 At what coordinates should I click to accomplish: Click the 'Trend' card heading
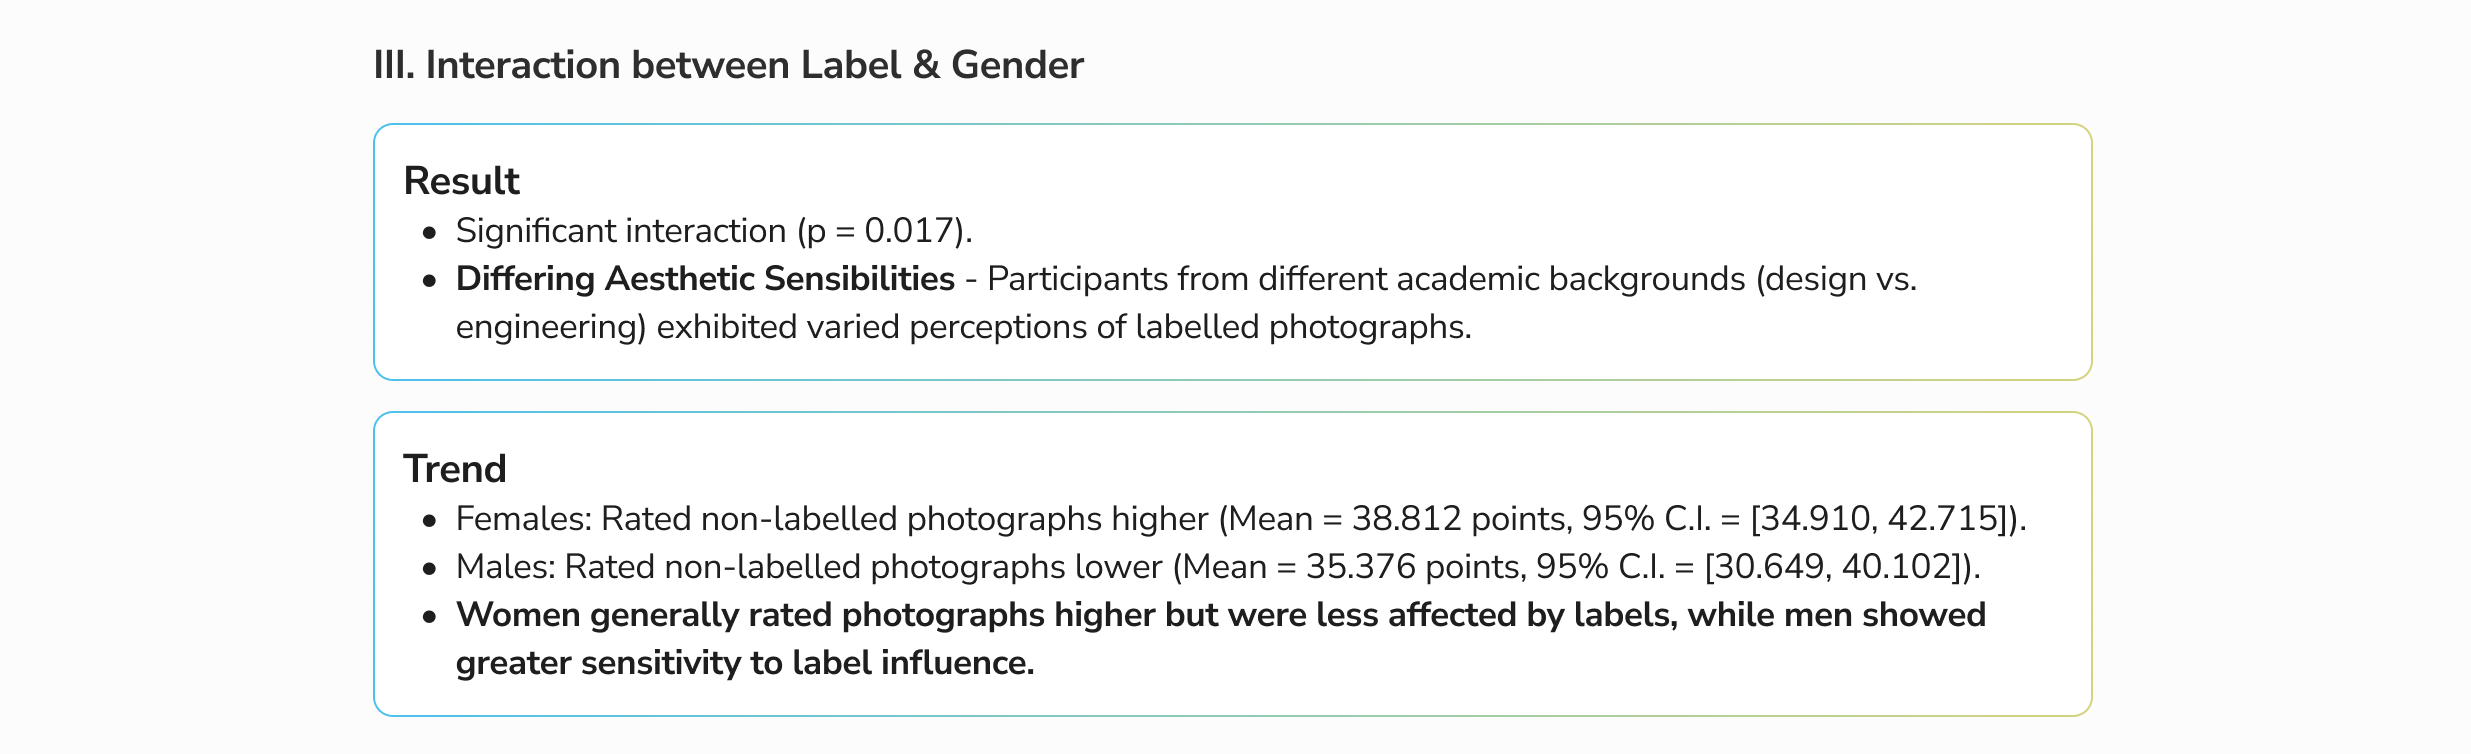[455, 469]
